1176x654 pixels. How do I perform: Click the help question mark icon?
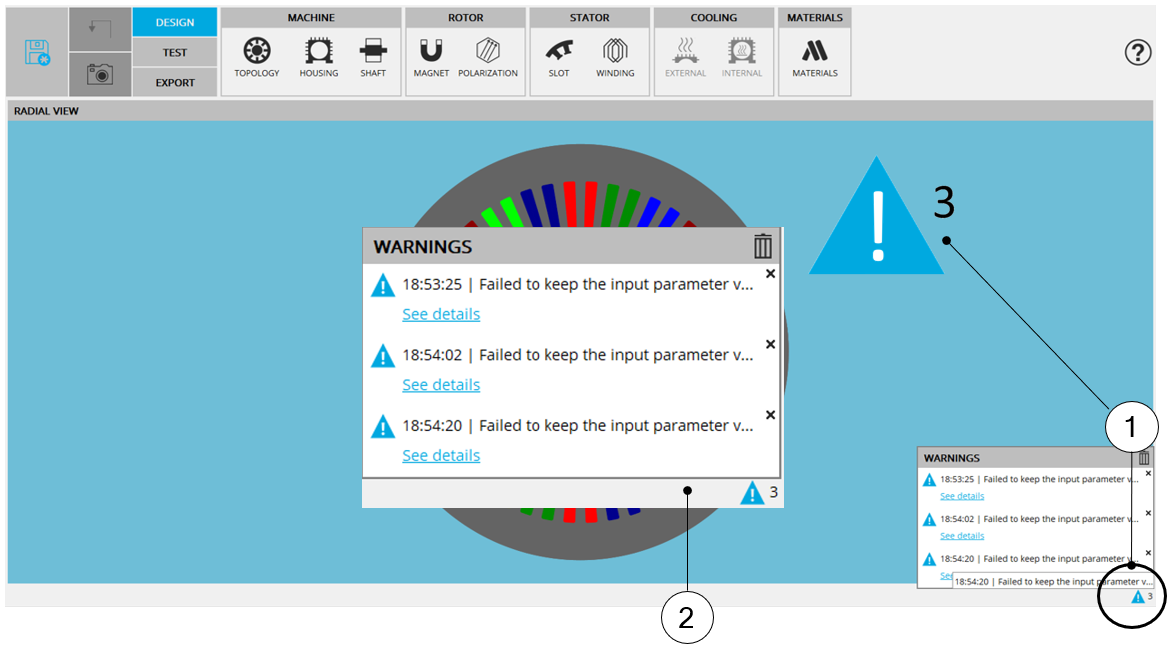pos(1138,52)
